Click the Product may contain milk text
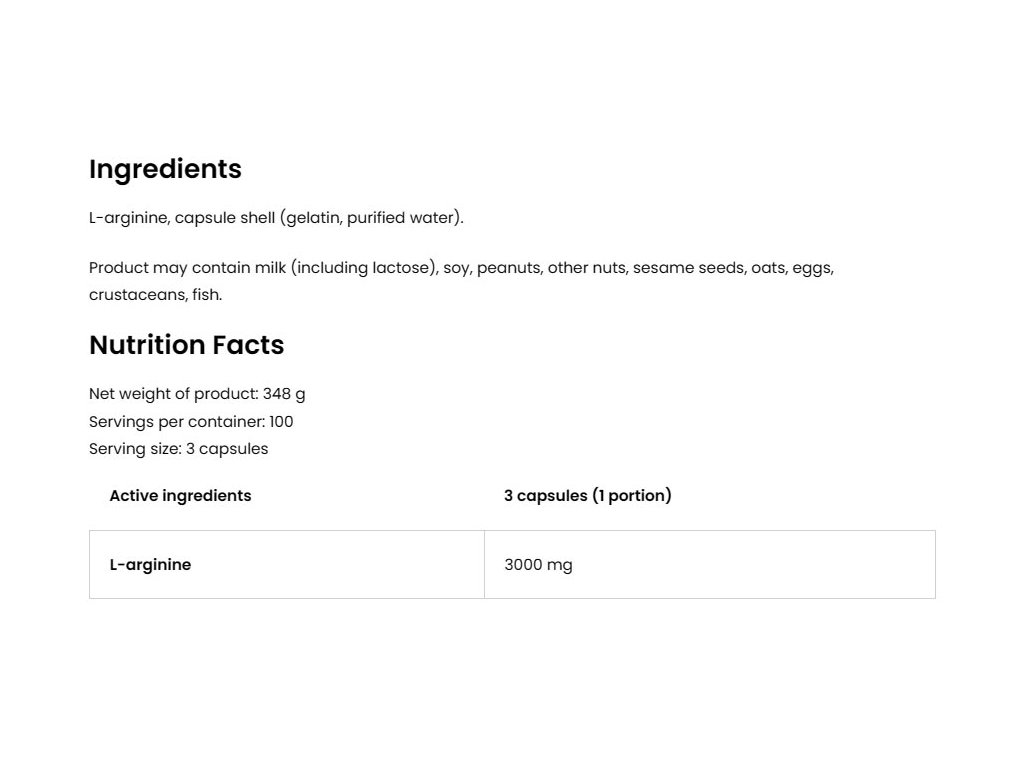 pos(188,268)
